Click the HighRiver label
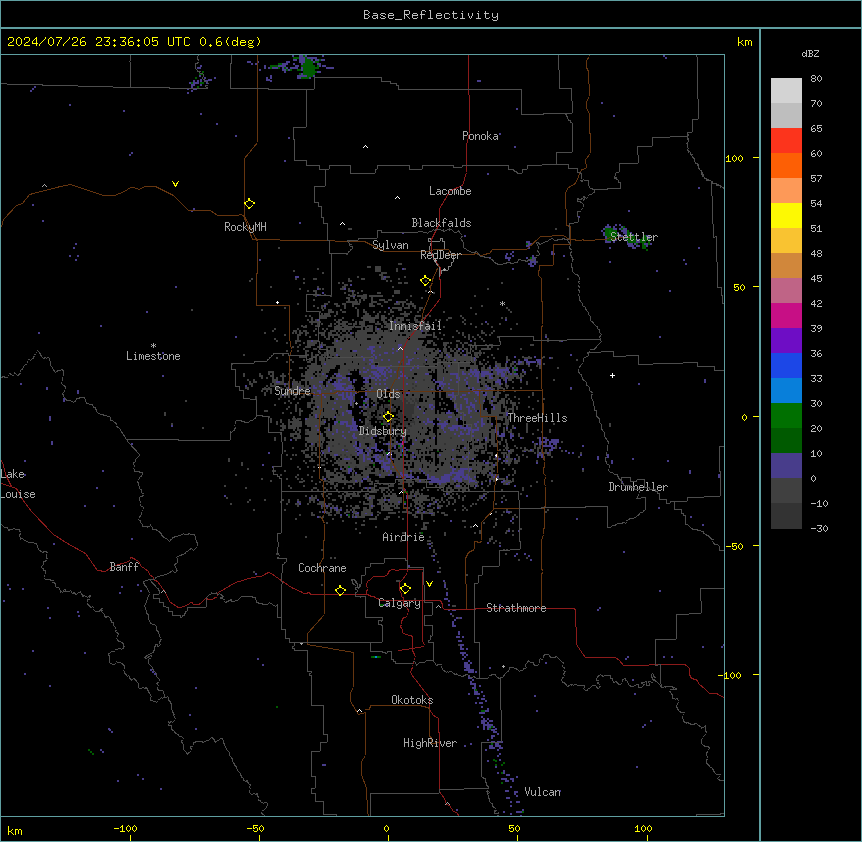The height and width of the screenshot is (842, 862). (430, 743)
